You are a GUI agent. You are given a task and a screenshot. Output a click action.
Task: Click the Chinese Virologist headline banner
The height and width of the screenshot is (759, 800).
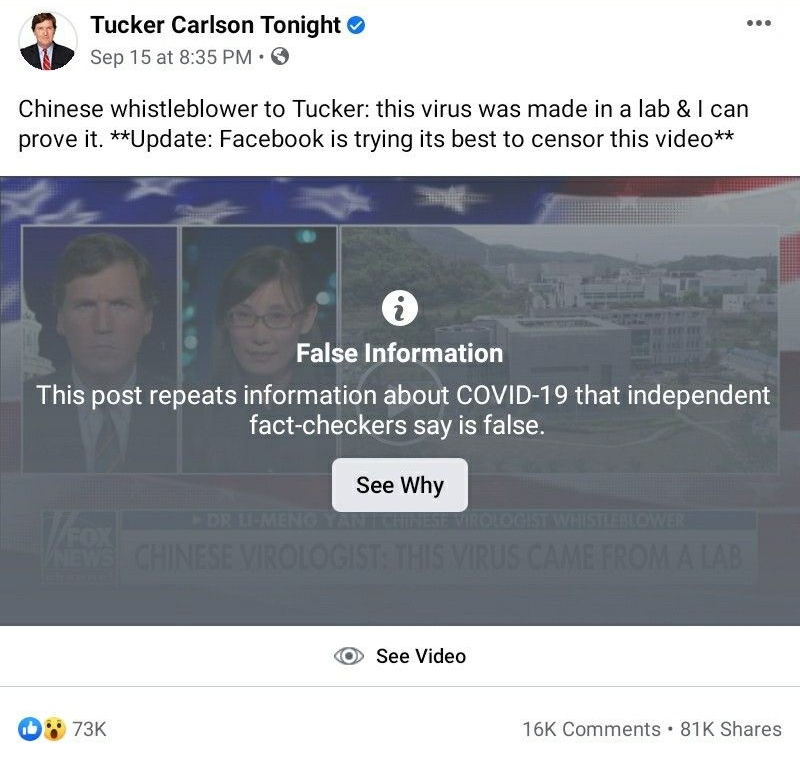(x=438, y=556)
